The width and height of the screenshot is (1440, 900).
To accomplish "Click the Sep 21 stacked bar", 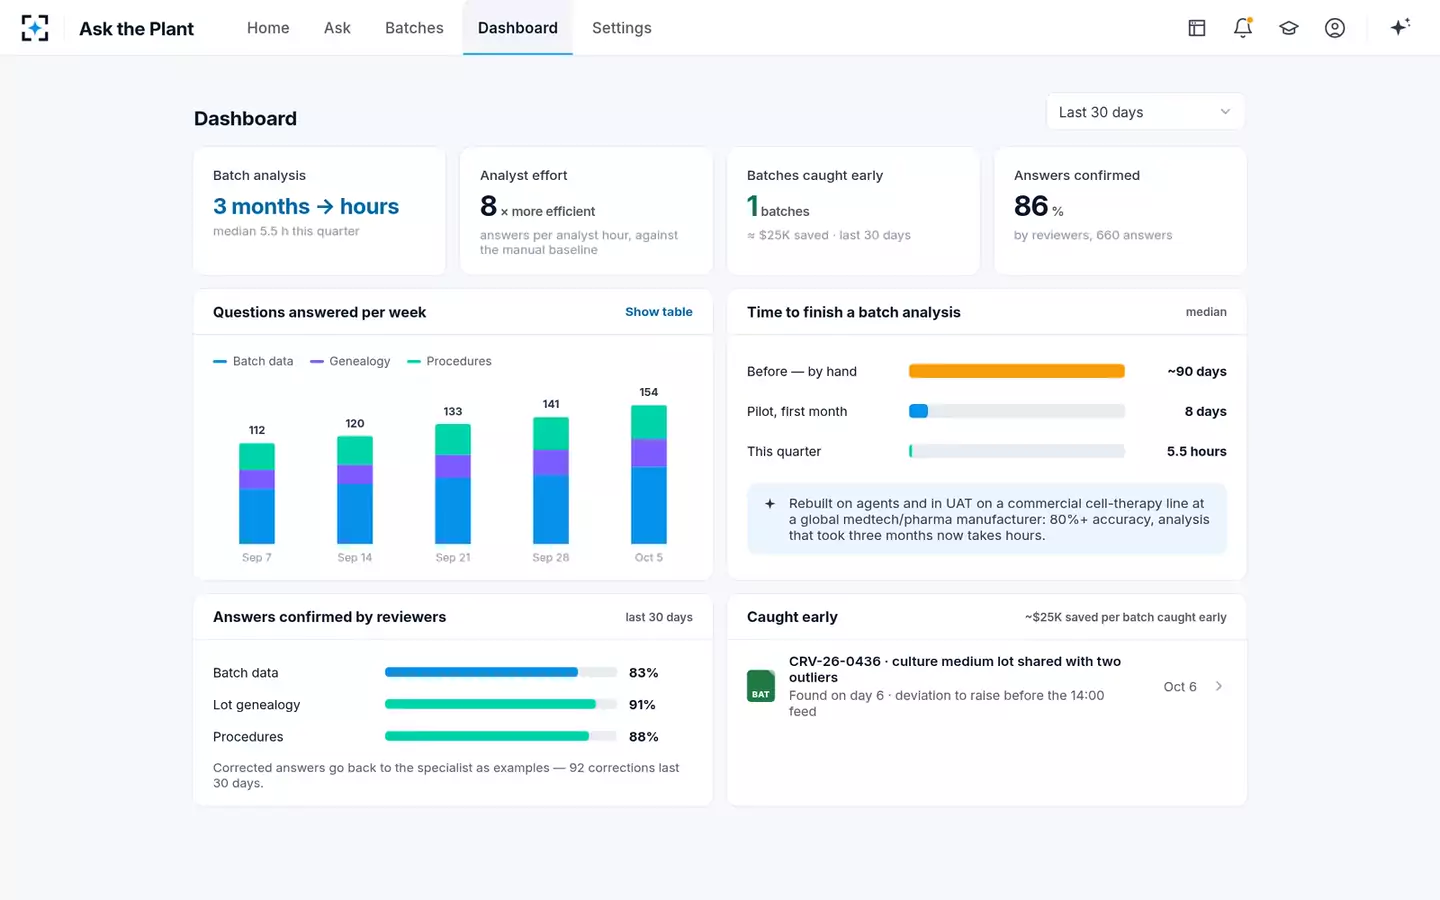I will point(453,484).
